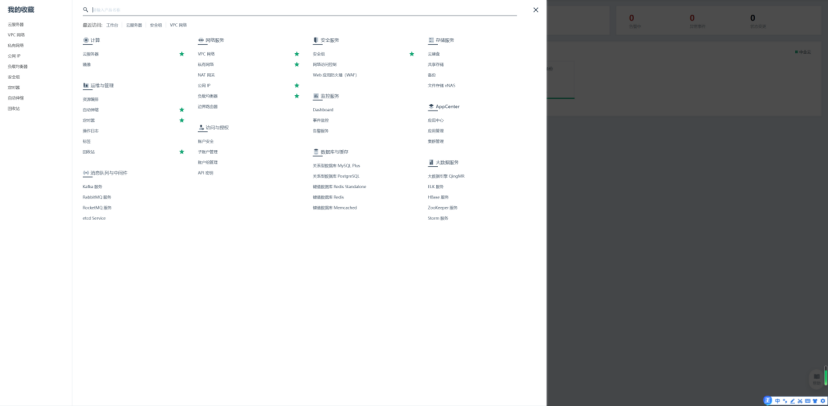Open 云服务器 in My Favorites sidebar

[16, 24]
